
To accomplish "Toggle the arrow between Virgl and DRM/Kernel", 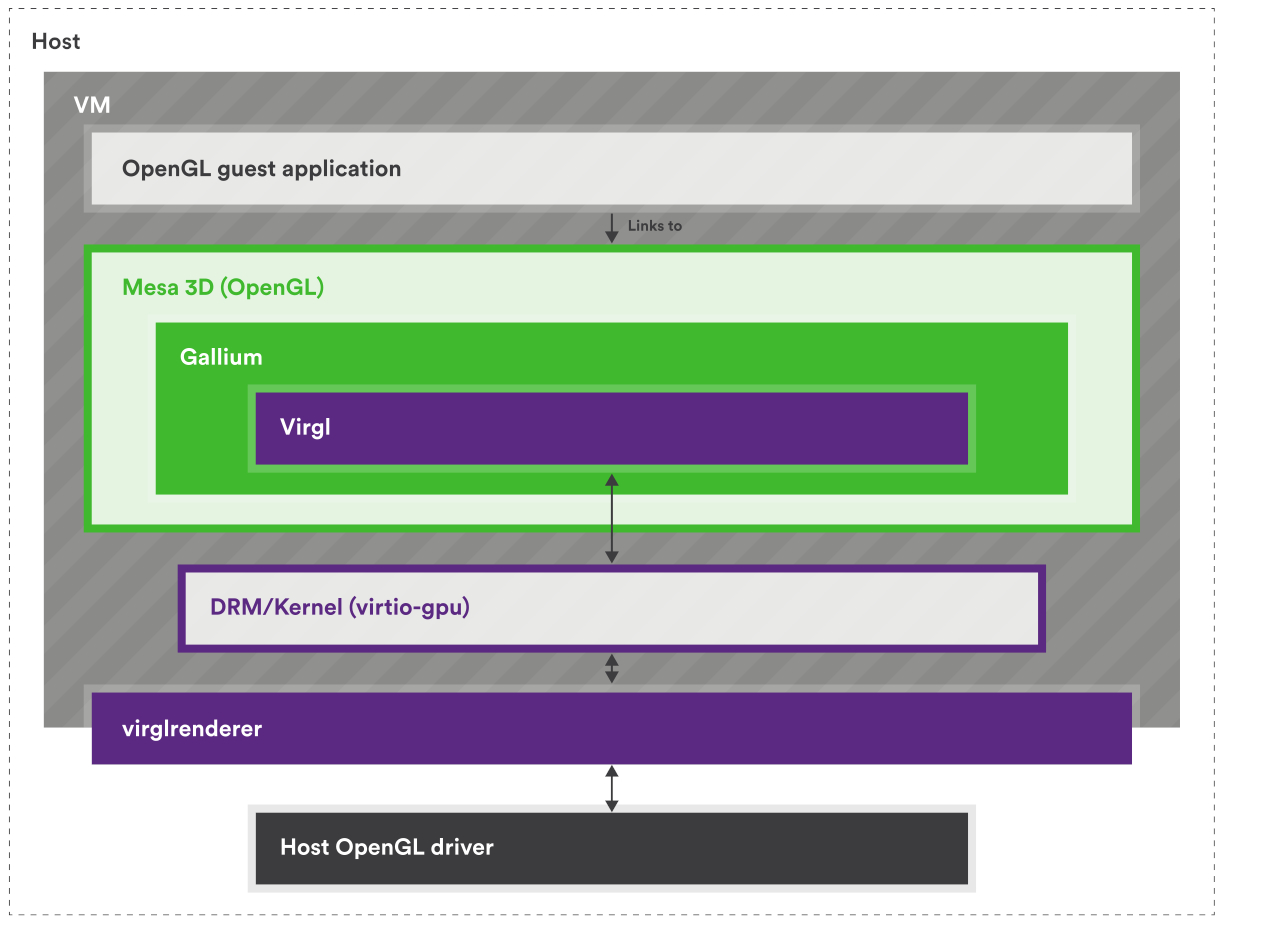I will 611,517.
